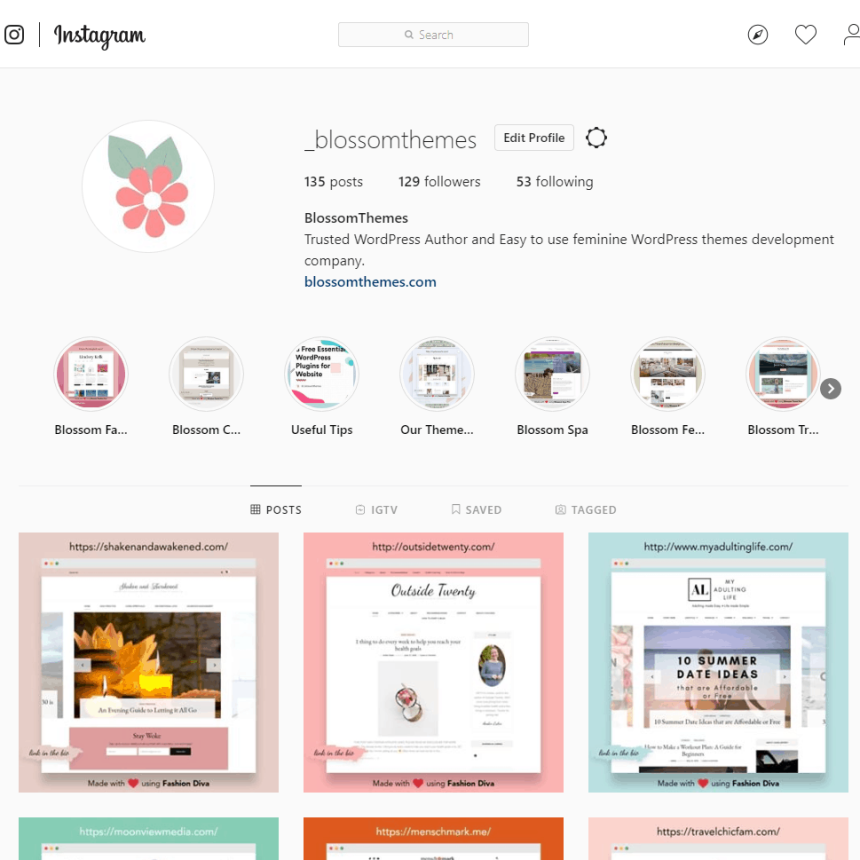Select the POSTS tab
The width and height of the screenshot is (860, 860).
point(276,510)
